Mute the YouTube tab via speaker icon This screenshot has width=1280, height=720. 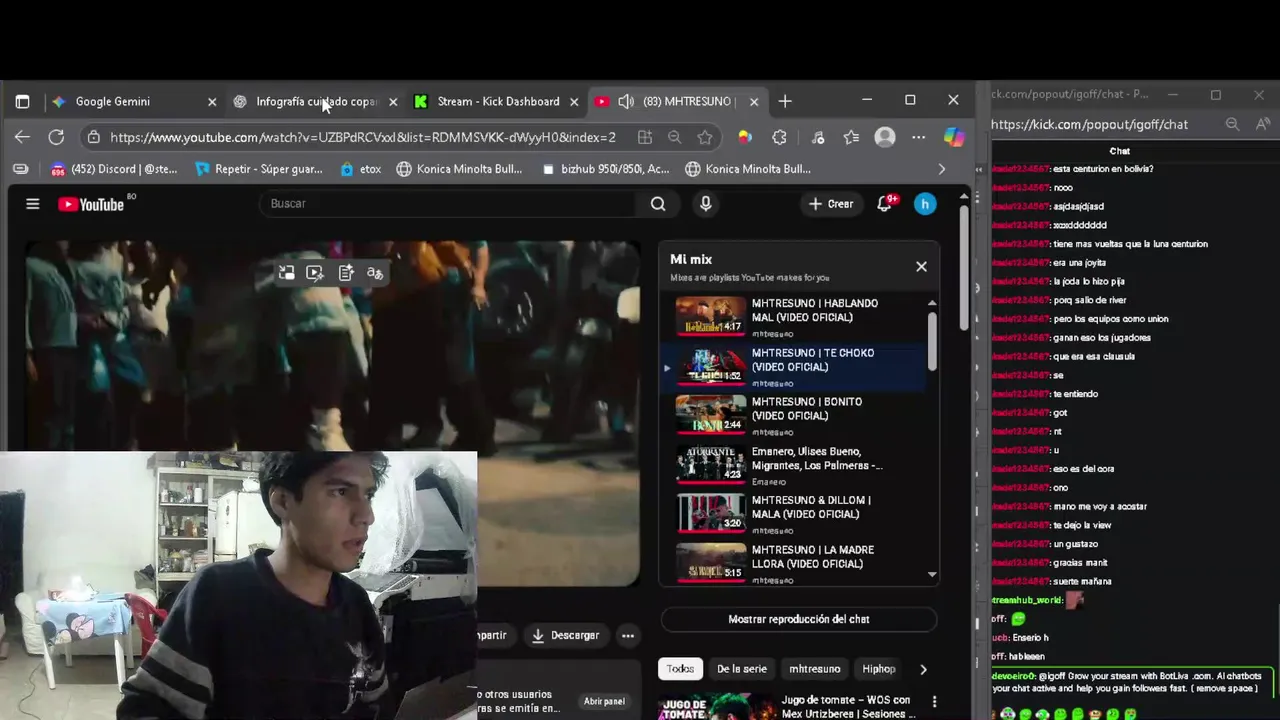(x=626, y=101)
